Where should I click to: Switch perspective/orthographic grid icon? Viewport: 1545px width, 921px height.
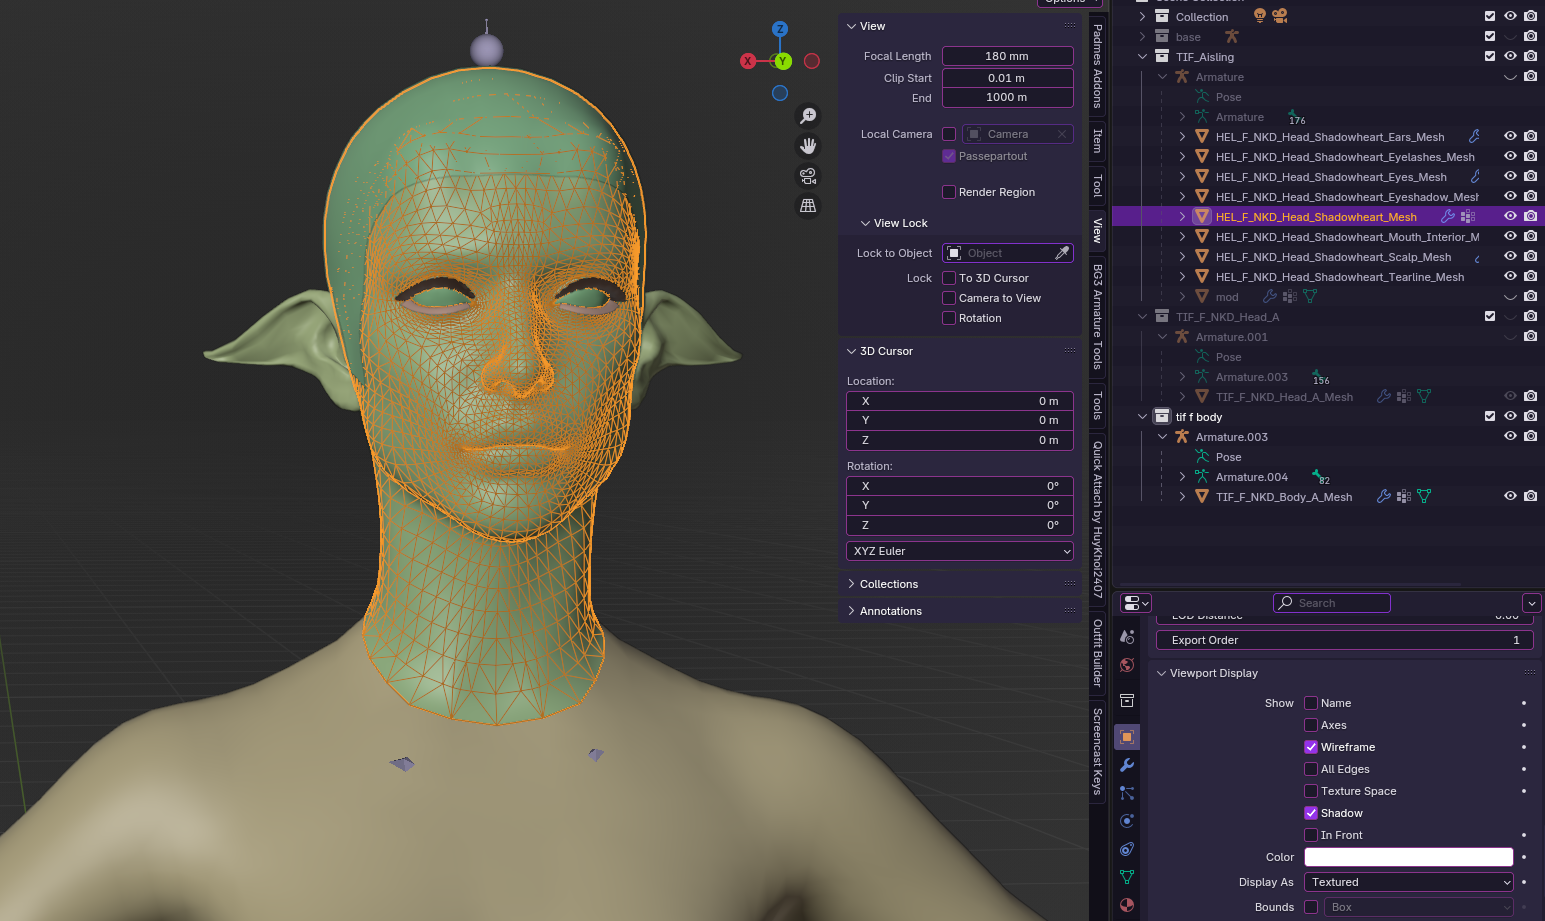tap(808, 205)
